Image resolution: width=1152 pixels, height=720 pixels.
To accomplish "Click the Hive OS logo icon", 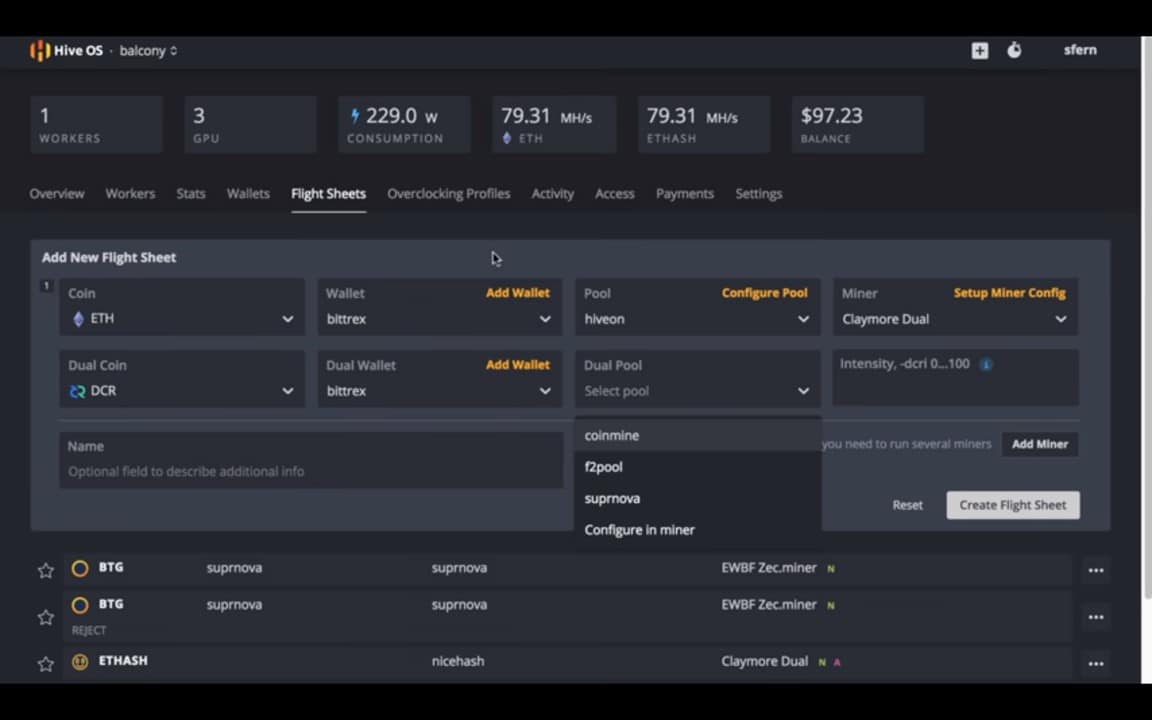I will (x=40, y=51).
